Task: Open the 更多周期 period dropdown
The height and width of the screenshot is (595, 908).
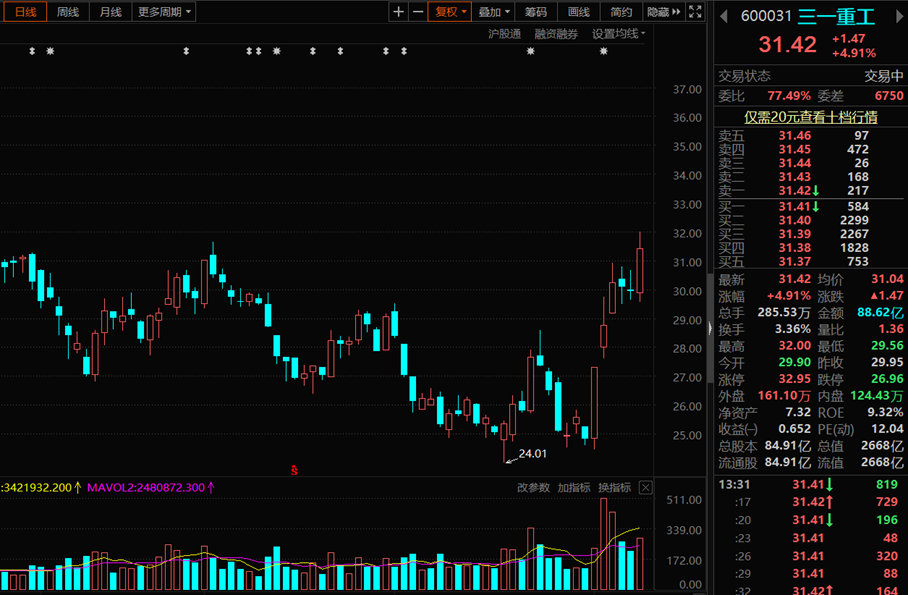Action: (164, 12)
